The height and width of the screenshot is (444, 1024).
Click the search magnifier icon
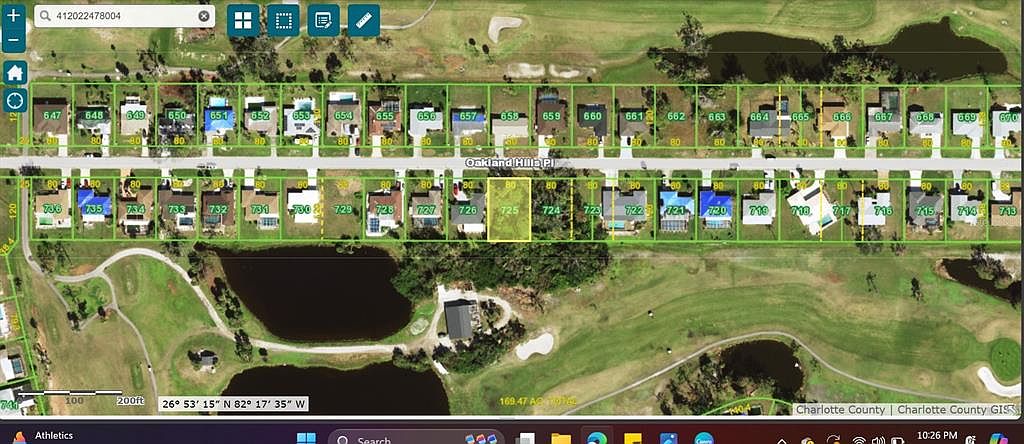tap(45, 16)
